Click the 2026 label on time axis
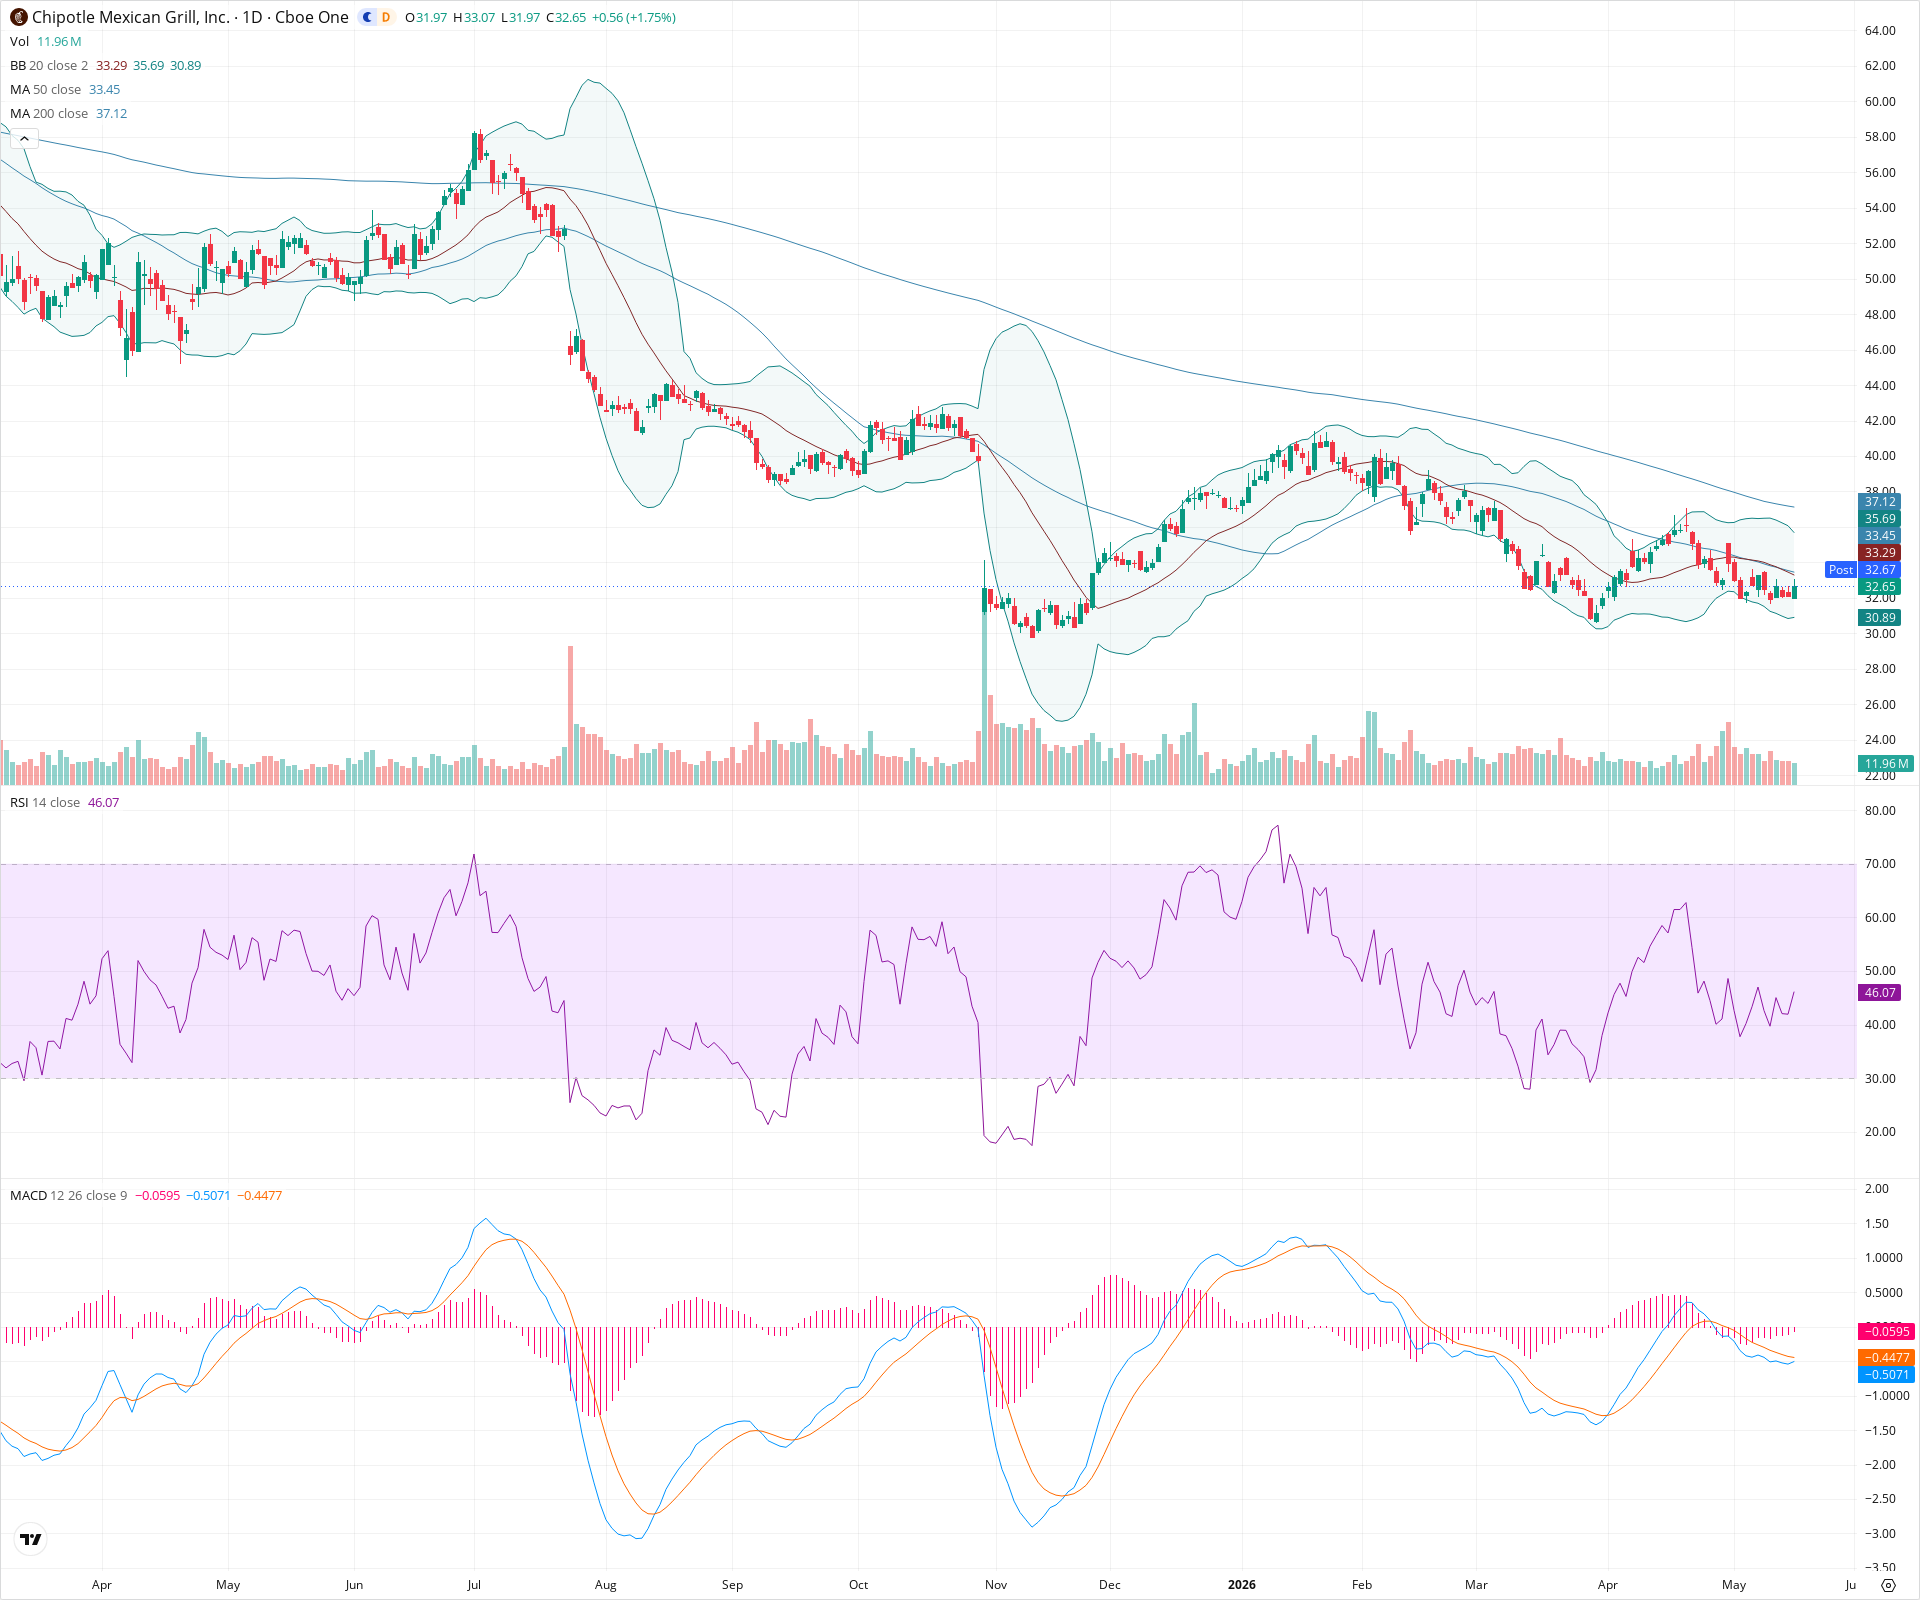The height and width of the screenshot is (1600, 1920). (x=1241, y=1584)
